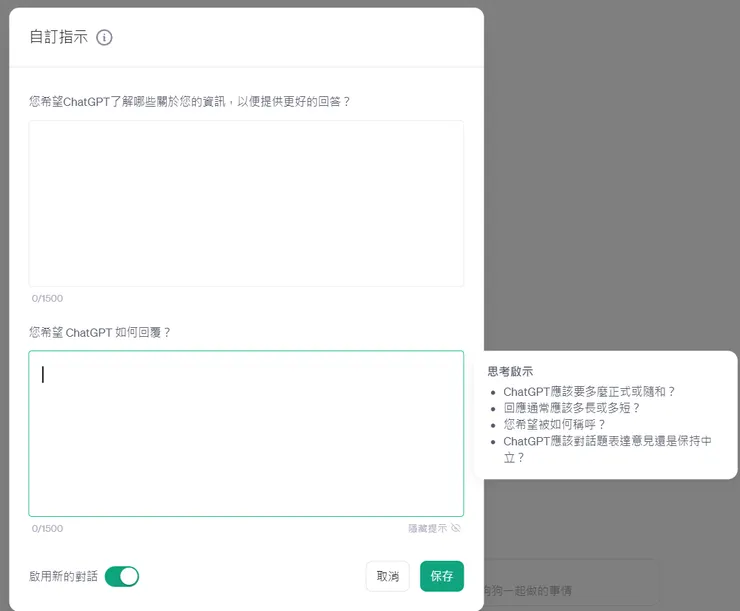Focus the 如何回覆 response text area
Screen dimensions: 740x611
[246, 434]
